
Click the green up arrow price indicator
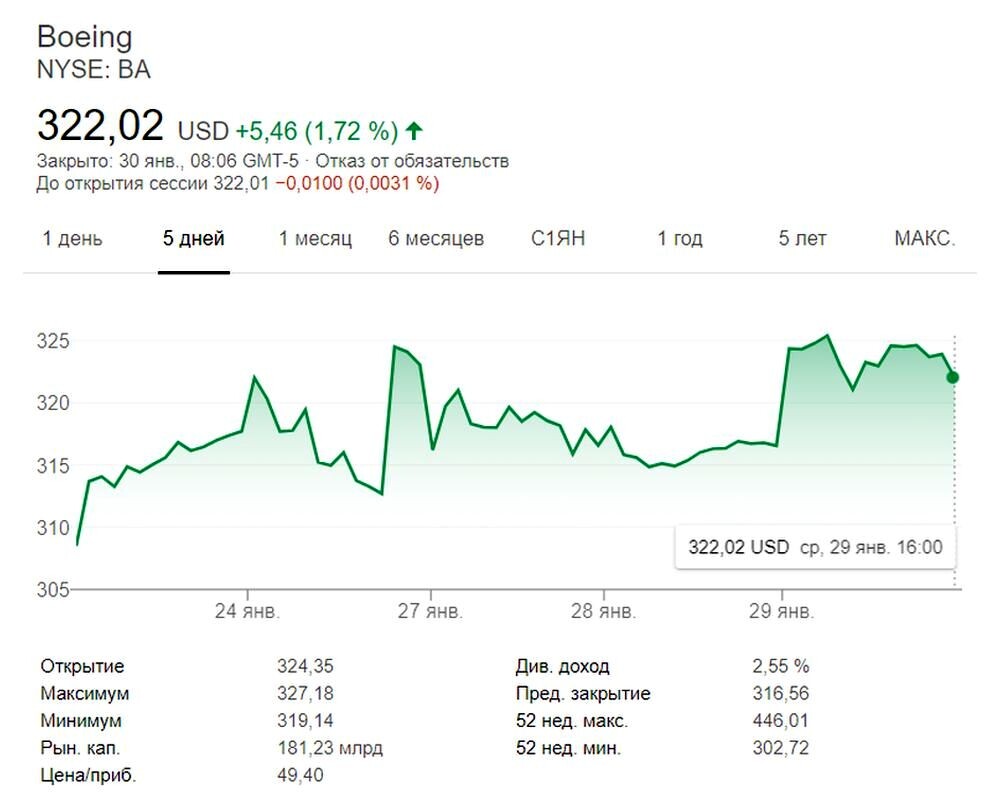click(x=415, y=131)
